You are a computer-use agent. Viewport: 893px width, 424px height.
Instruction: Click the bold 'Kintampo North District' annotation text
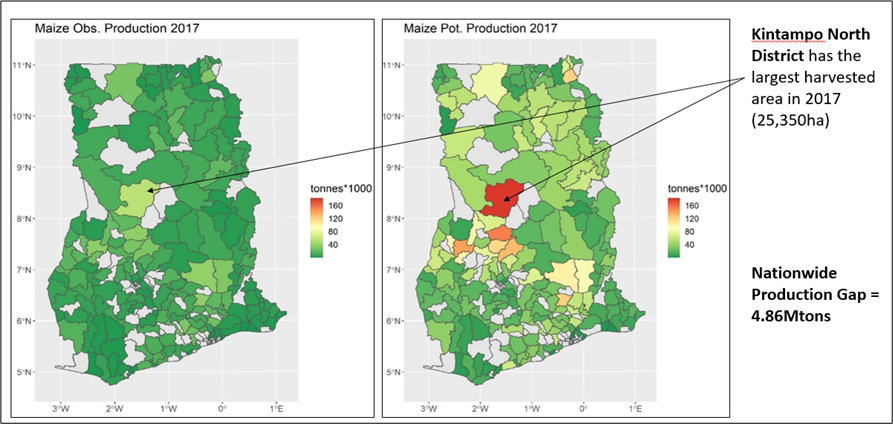pos(802,44)
